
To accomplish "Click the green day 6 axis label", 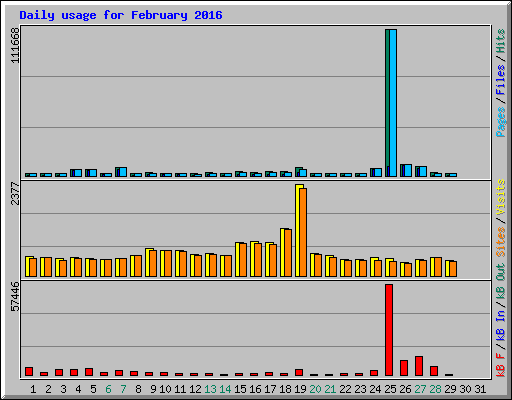I will click(x=108, y=389).
